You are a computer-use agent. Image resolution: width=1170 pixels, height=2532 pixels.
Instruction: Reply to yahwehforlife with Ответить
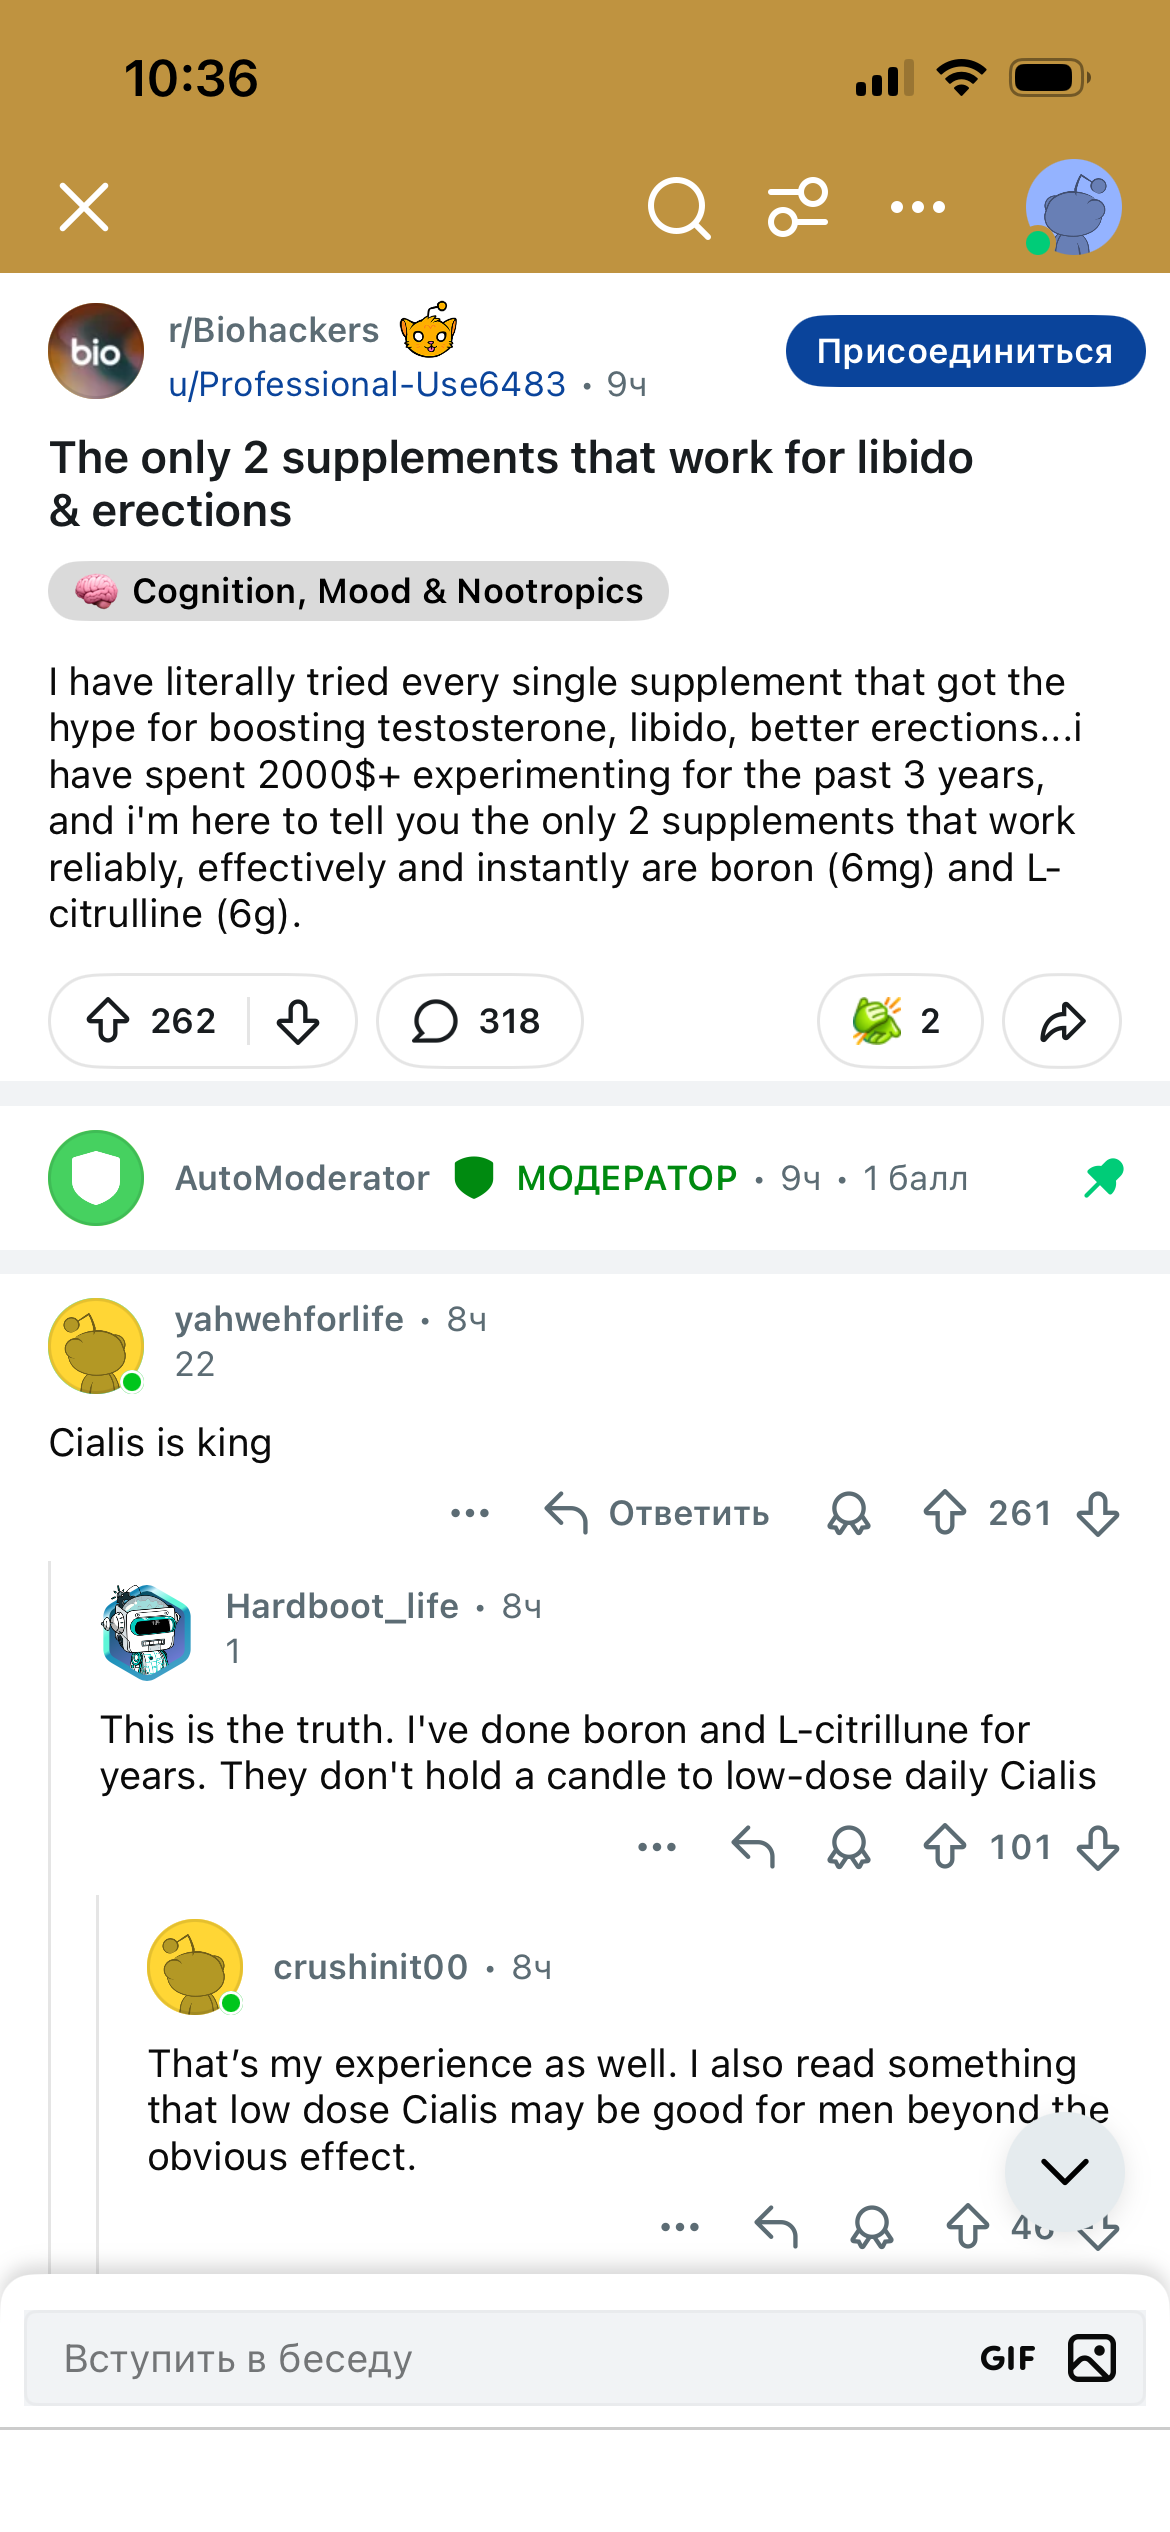657,1513
